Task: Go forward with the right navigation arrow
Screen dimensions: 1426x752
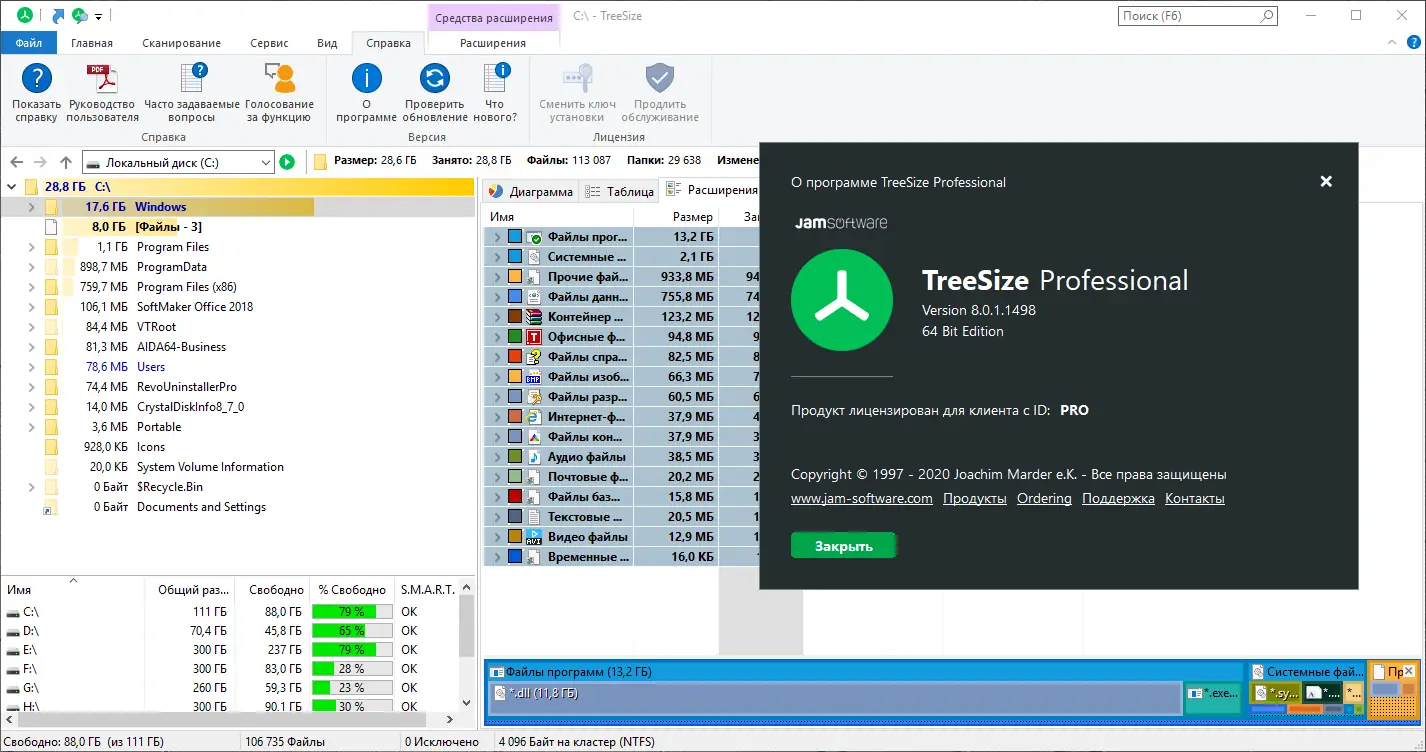Action: (x=41, y=162)
